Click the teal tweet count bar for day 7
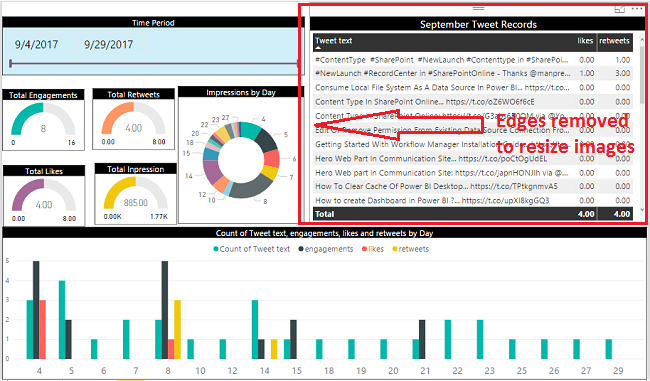650x381 pixels. (x=126, y=339)
